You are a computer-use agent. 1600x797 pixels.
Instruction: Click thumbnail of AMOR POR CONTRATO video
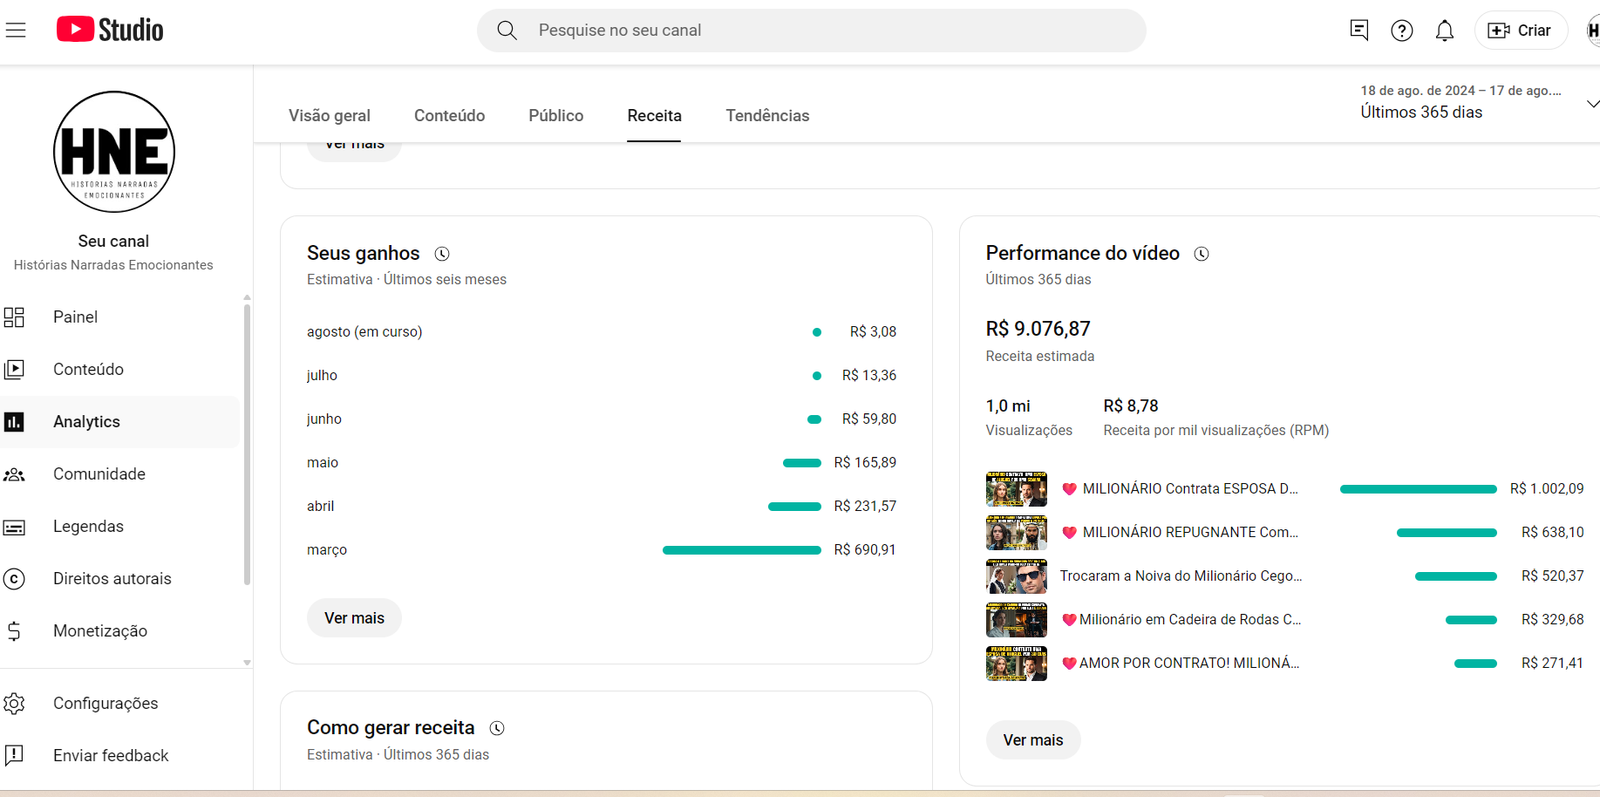pos(1016,663)
